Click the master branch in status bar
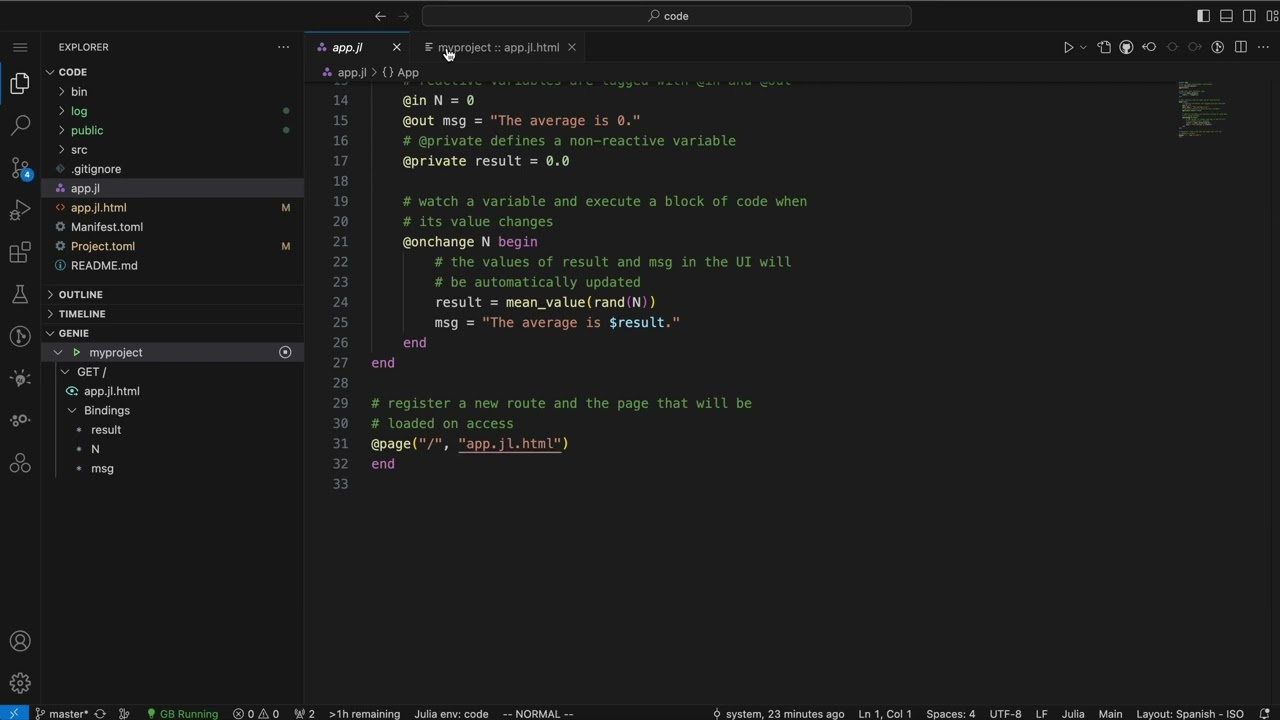This screenshot has width=1280, height=720. (61, 714)
